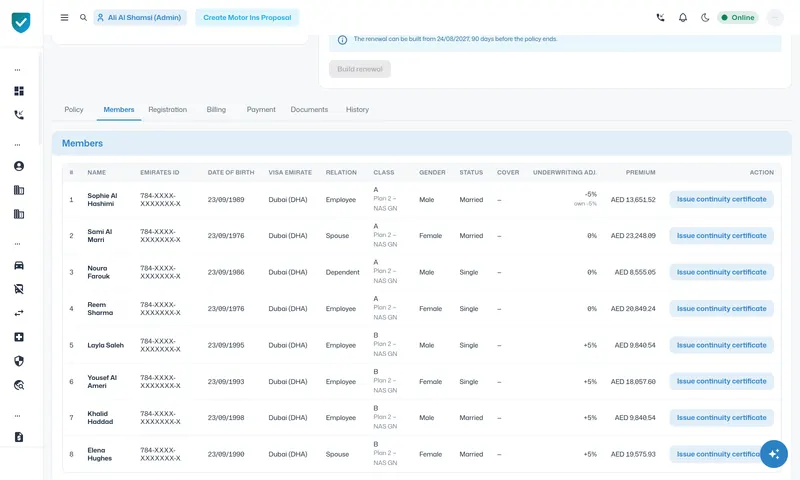800x480 pixels.
Task: Select the name Sophie Al Hashimi
Action: click(102, 199)
